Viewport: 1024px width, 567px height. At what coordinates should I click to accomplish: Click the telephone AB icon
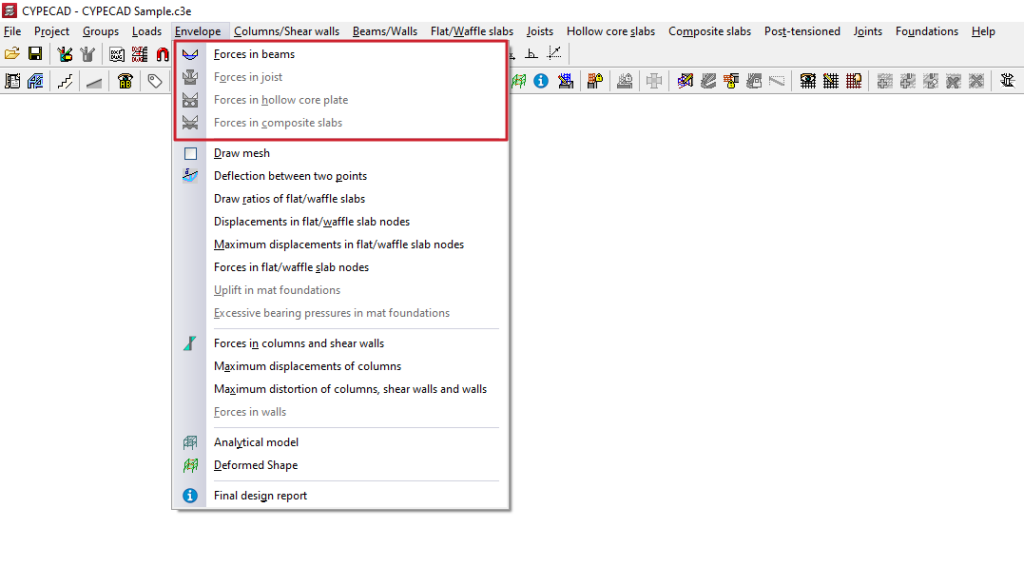click(125, 81)
